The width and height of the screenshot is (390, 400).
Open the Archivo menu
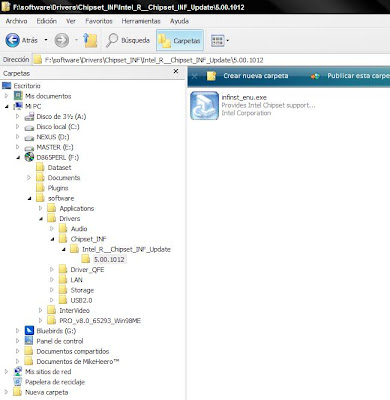[16, 21]
